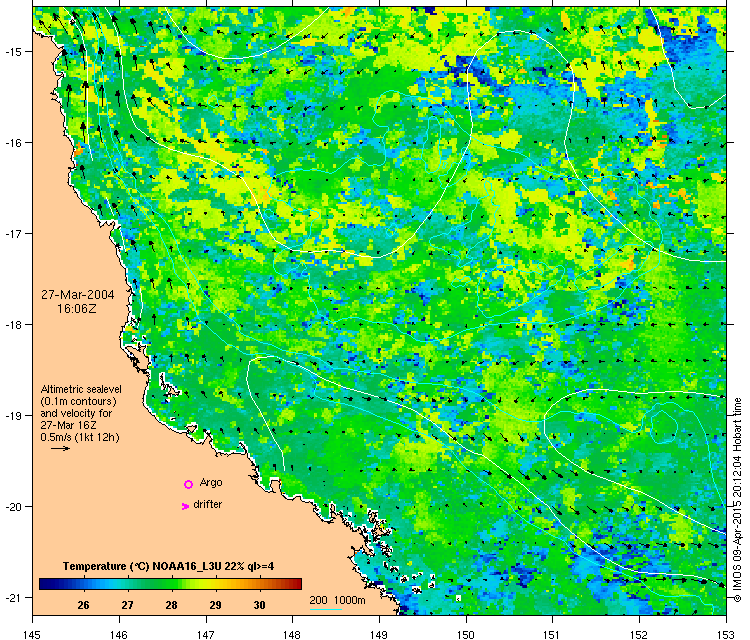Click the colorbar value 28

pyautogui.click(x=171, y=605)
